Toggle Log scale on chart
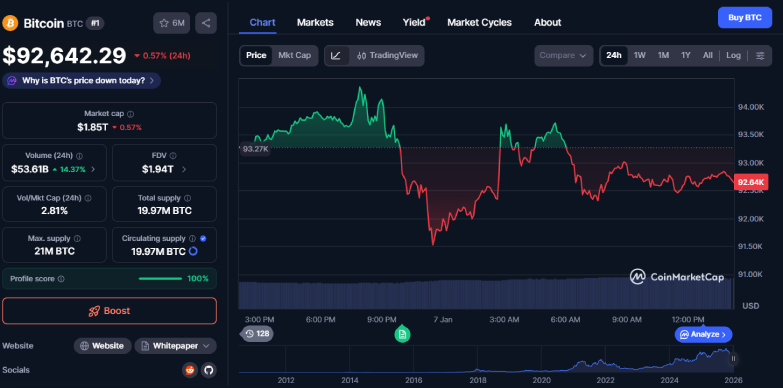Image resolution: width=783 pixels, height=388 pixels. coord(734,55)
